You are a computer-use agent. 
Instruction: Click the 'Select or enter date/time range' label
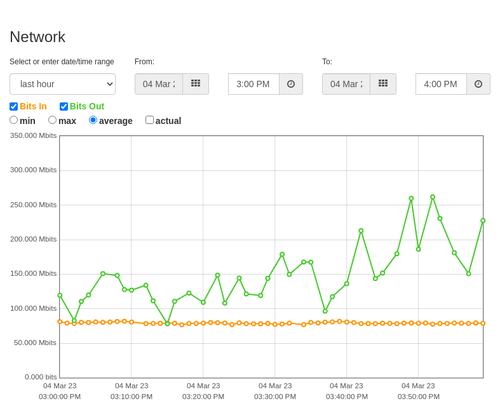(x=62, y=62)
